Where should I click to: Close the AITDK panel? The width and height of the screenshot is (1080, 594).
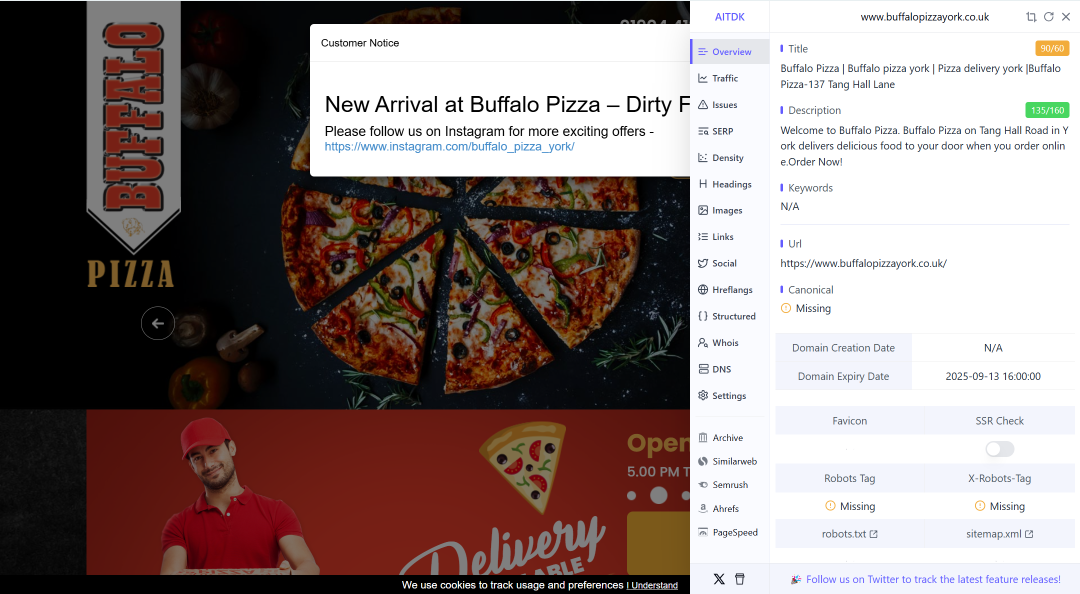click(1066, 17)
